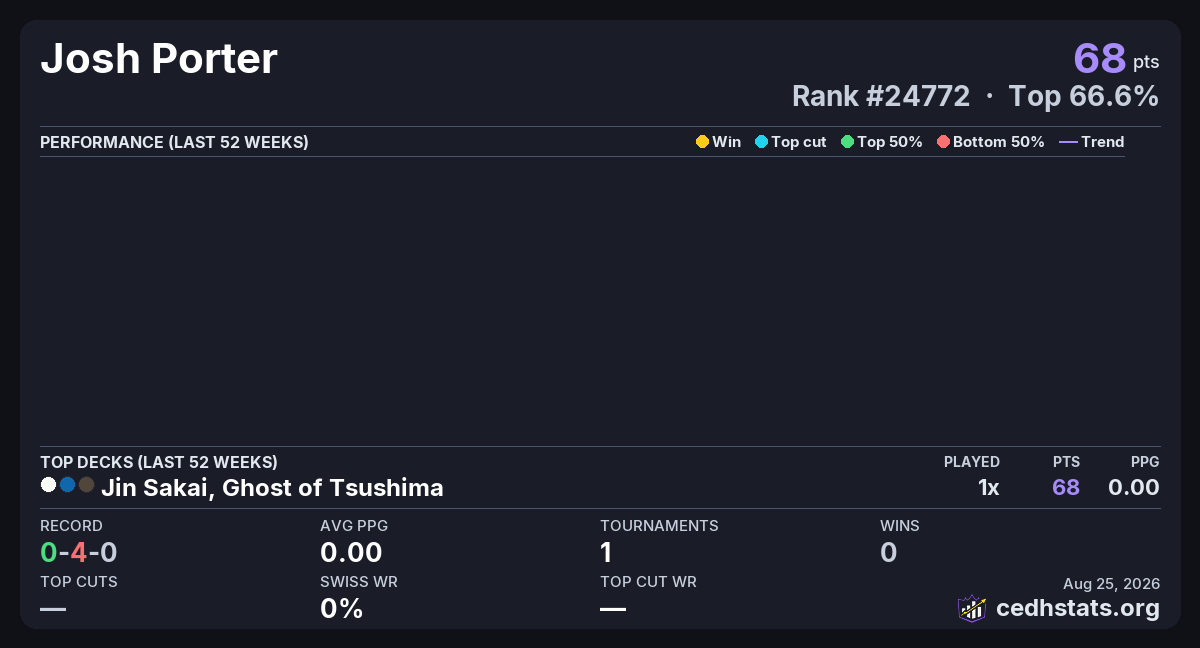Screen dimensions: 1200x648
Task: Click the 68 pts total score
Action: point(1116,58)
